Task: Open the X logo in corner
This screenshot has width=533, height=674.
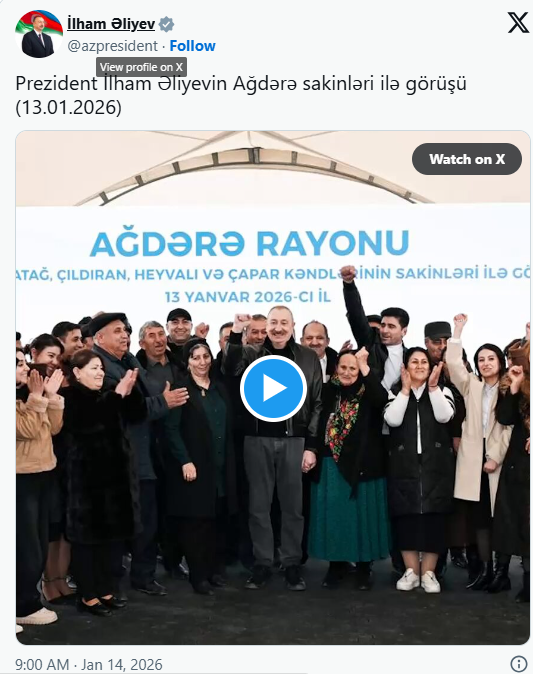Action: pyautogui.click(x=518, y=22)
